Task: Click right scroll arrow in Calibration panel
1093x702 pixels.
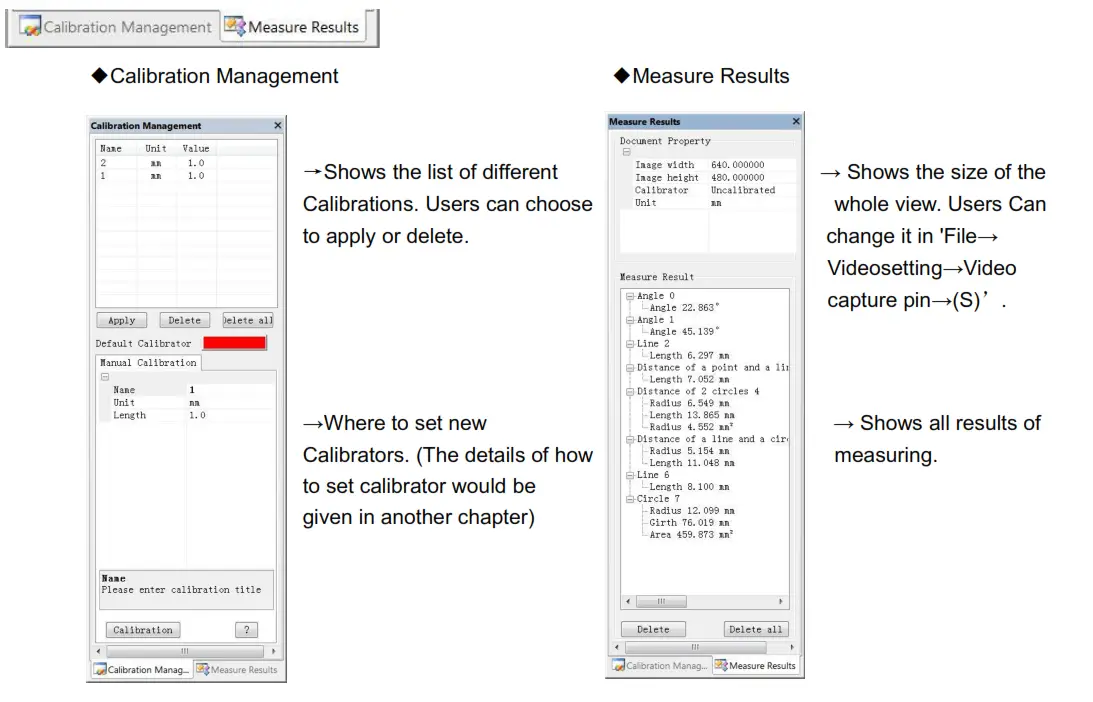Action: [273, 650]
